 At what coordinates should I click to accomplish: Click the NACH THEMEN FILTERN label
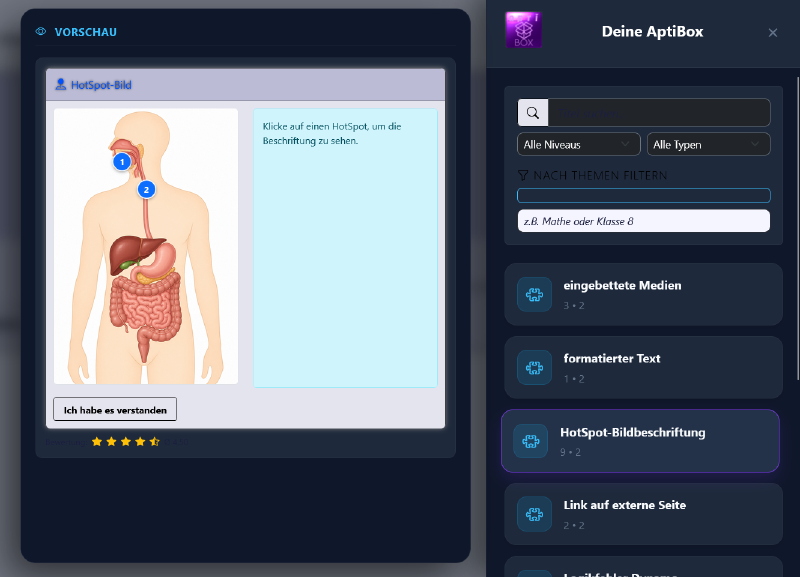pyautogui.click(x=600, y=175)
